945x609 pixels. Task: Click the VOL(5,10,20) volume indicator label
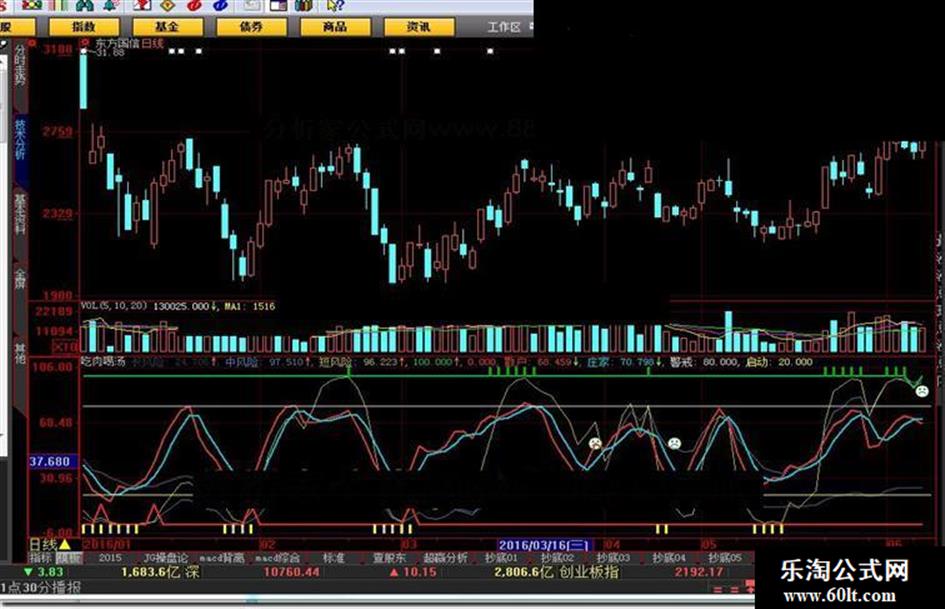114,306
